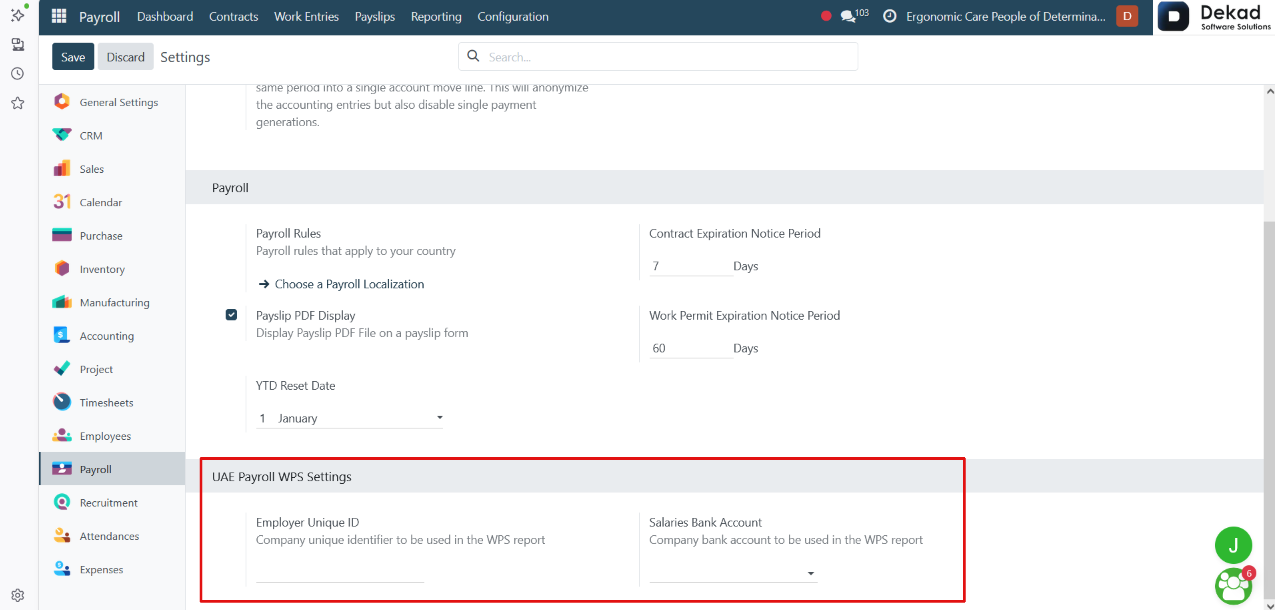The width and height of the screenshot is (1275, 610).
Task: Click the General Settings icon in sidebar
Action: pos(62,102)
